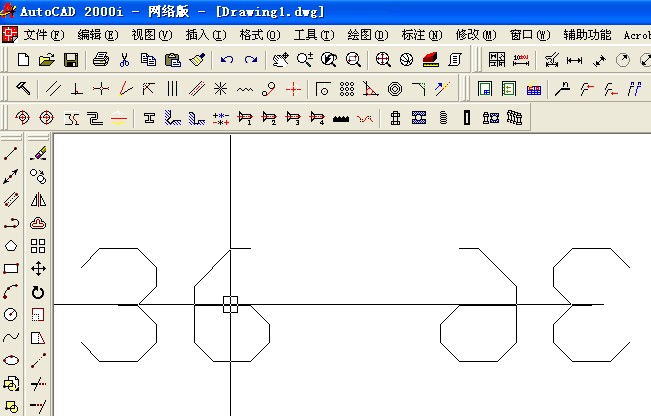
Task: Undo the last action
Action: coord(227,60)
